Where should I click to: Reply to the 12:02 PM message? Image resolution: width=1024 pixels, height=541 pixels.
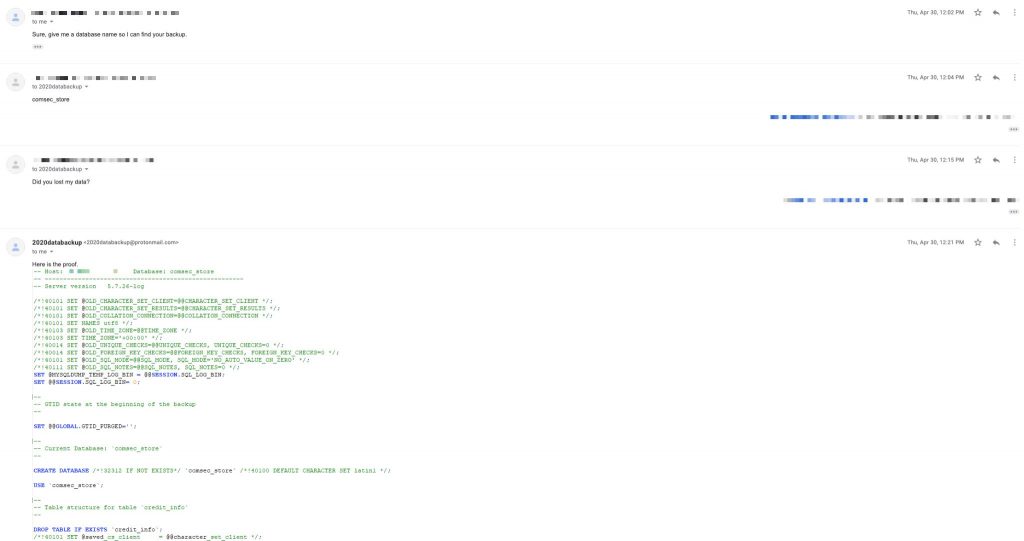click(x=996, y=12)
